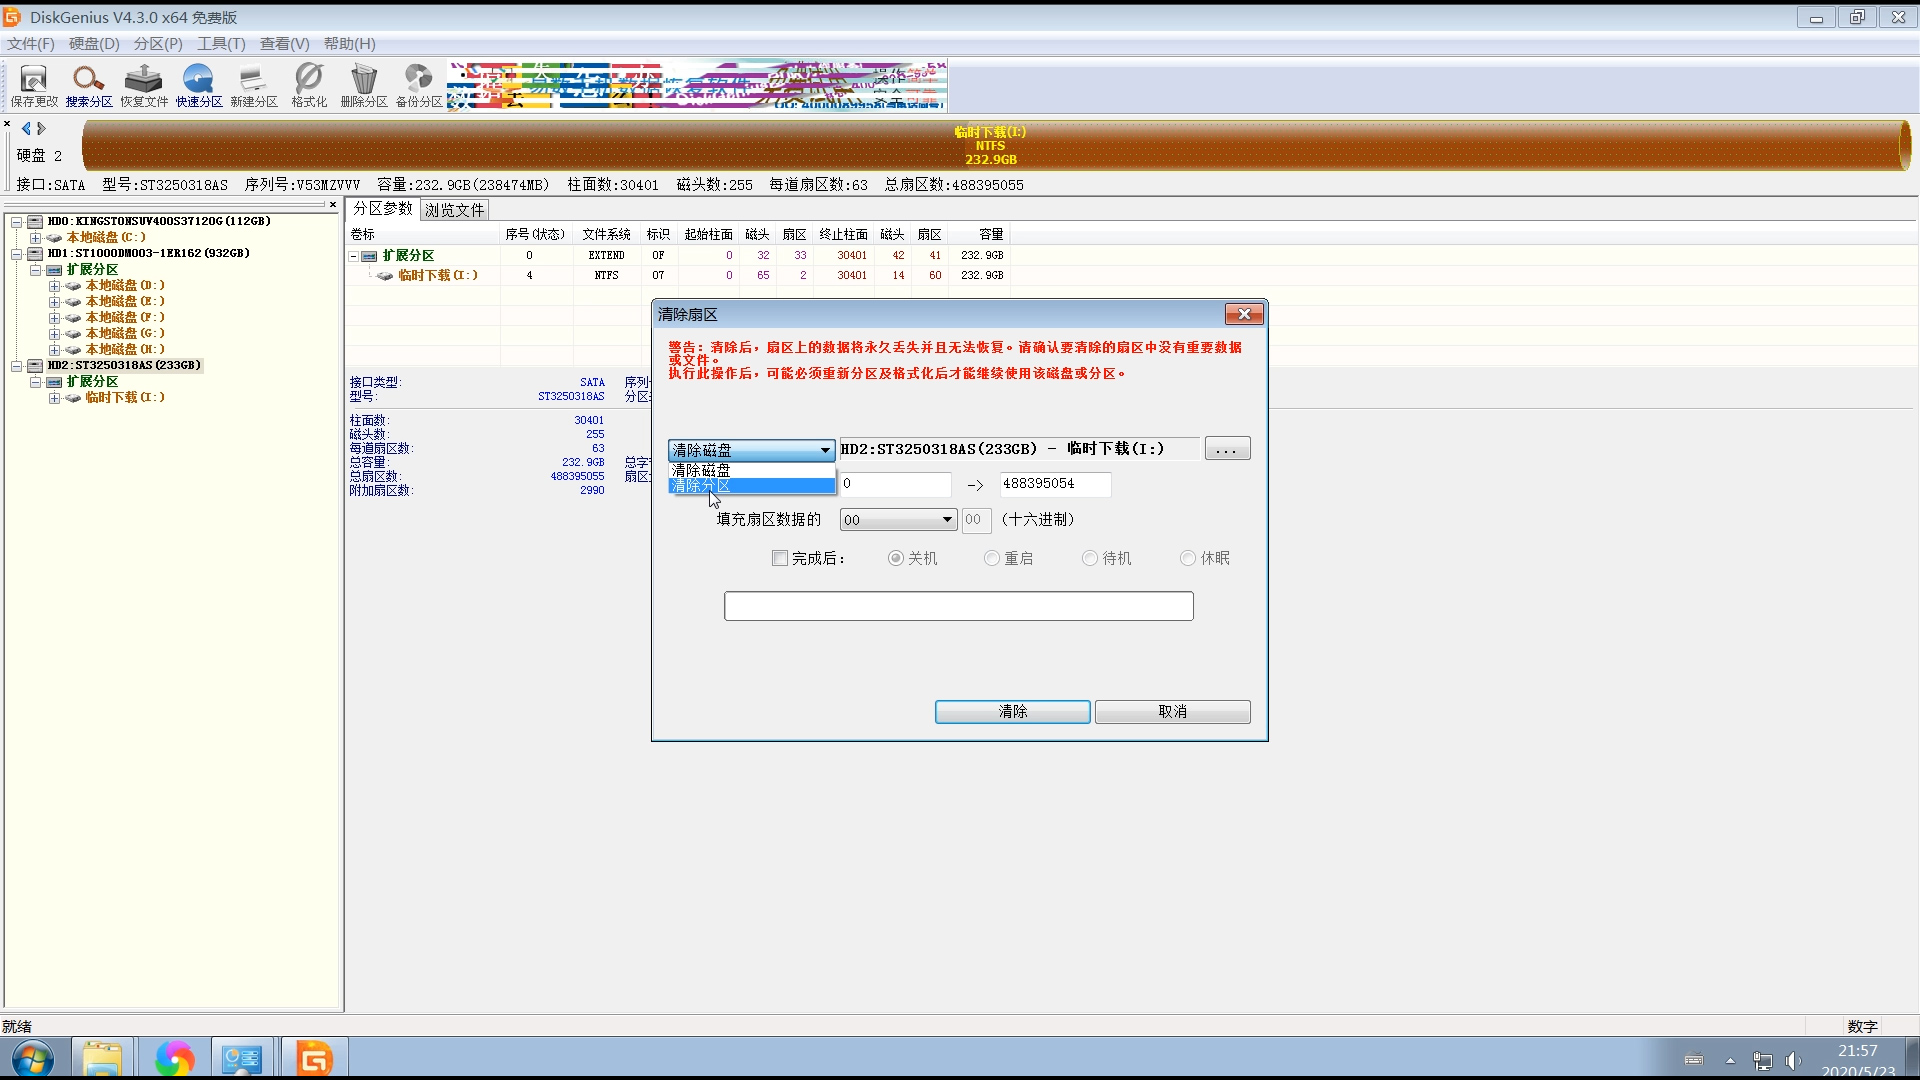Click the 搜索分区 (search partitions) magnifier icon
The height and width of the screenshot is (1080, 1920).
[x=89, y=85]
